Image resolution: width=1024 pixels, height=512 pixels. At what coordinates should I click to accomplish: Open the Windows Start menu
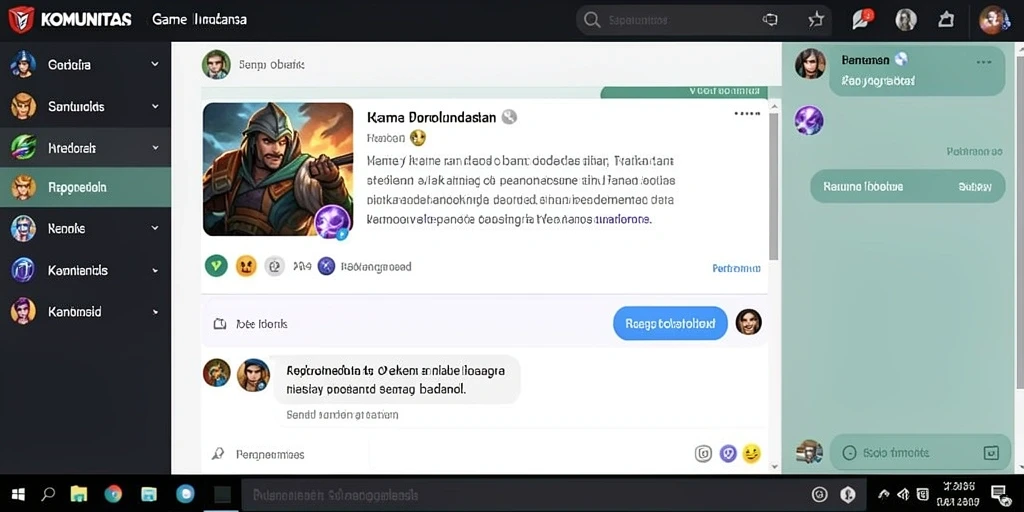click(18, 494)
